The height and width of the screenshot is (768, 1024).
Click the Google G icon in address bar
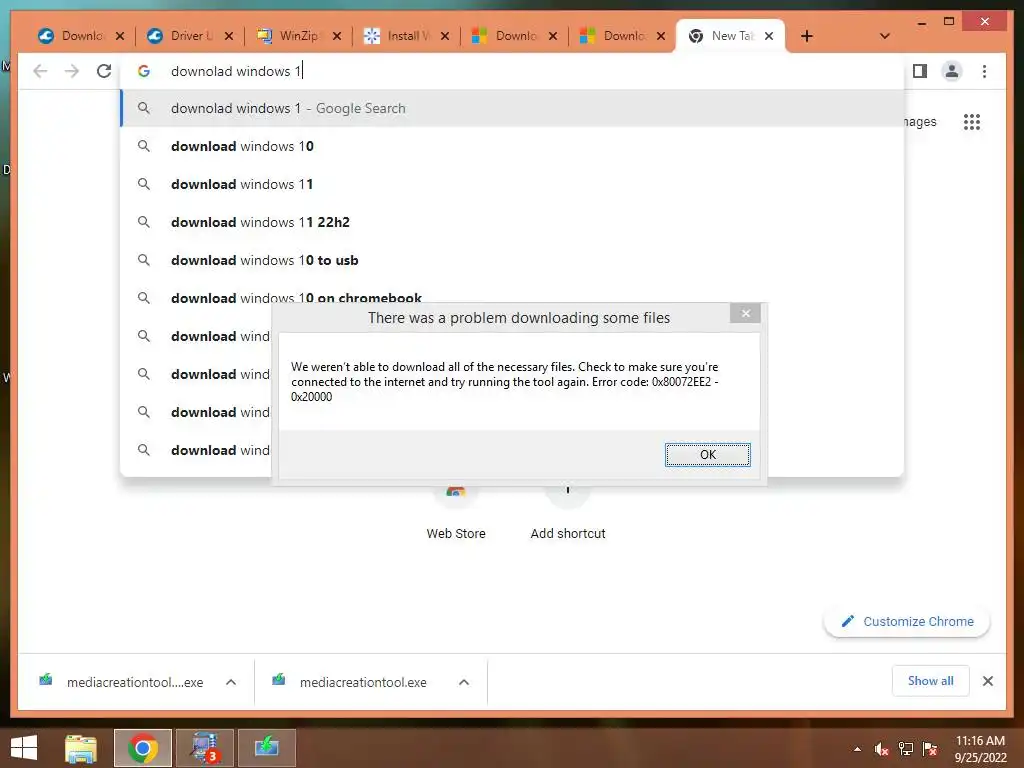(x=144, y=71)
